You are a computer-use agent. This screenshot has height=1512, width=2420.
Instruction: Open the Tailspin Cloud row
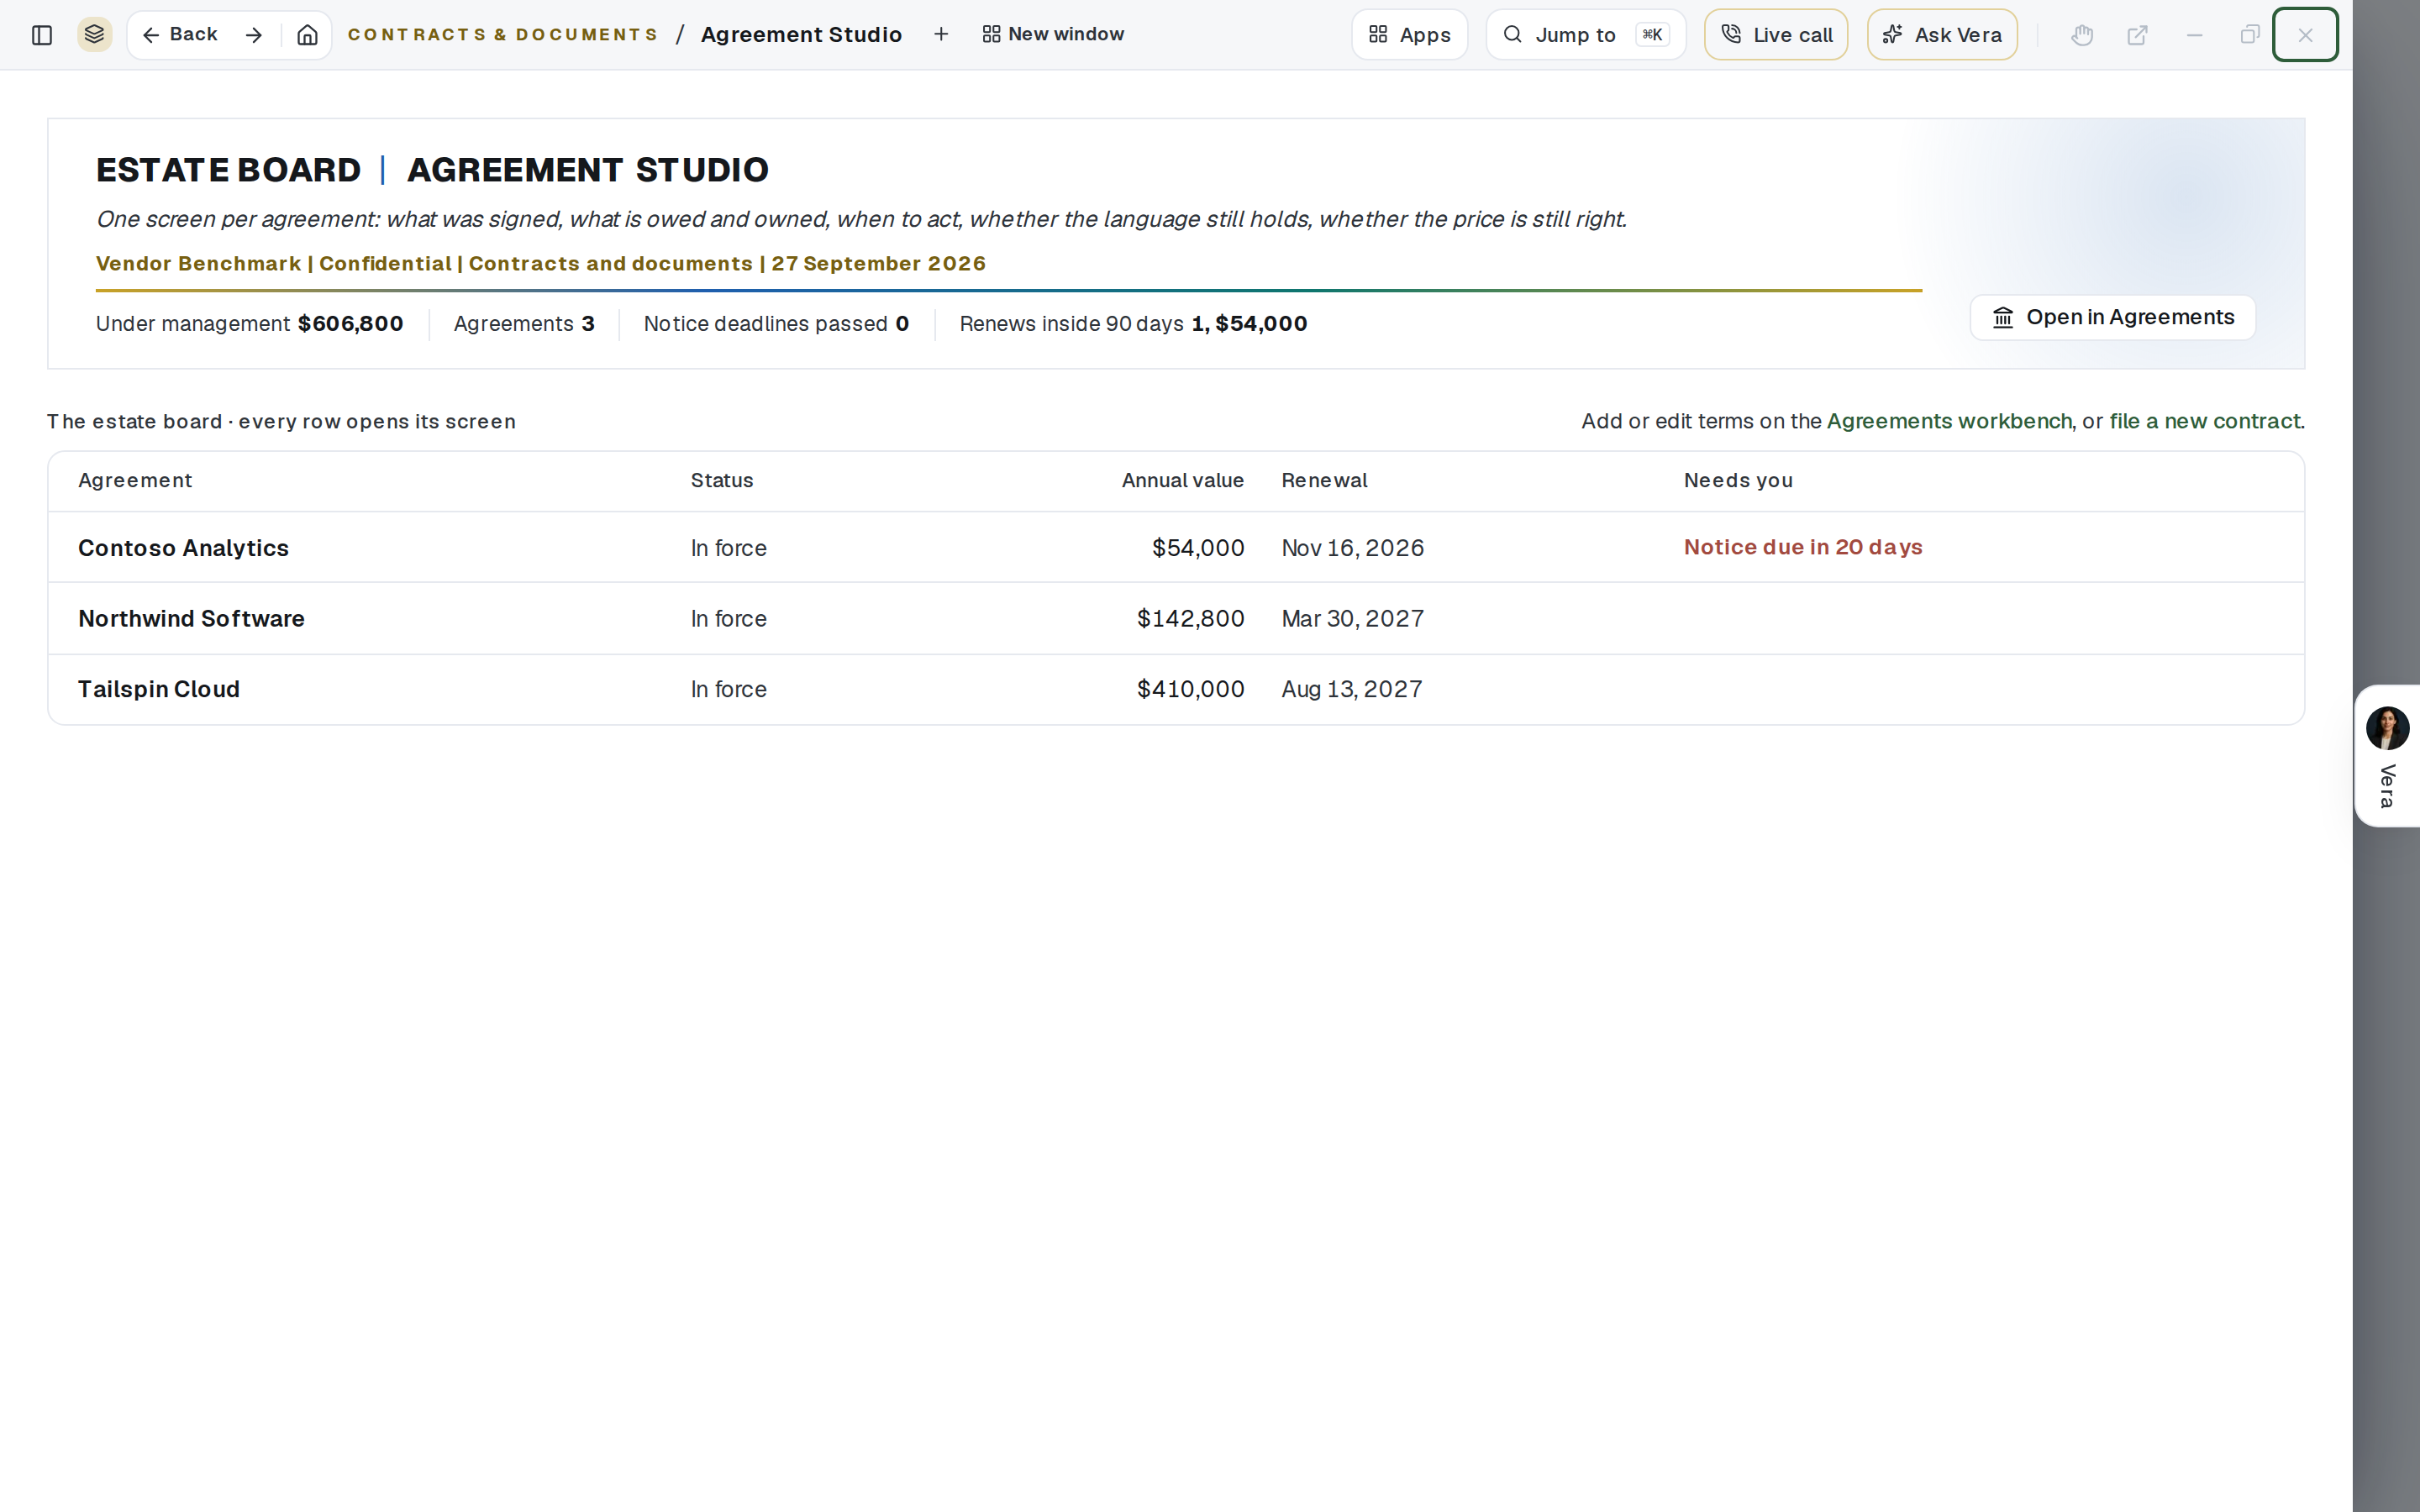[x=1176, y=690]
